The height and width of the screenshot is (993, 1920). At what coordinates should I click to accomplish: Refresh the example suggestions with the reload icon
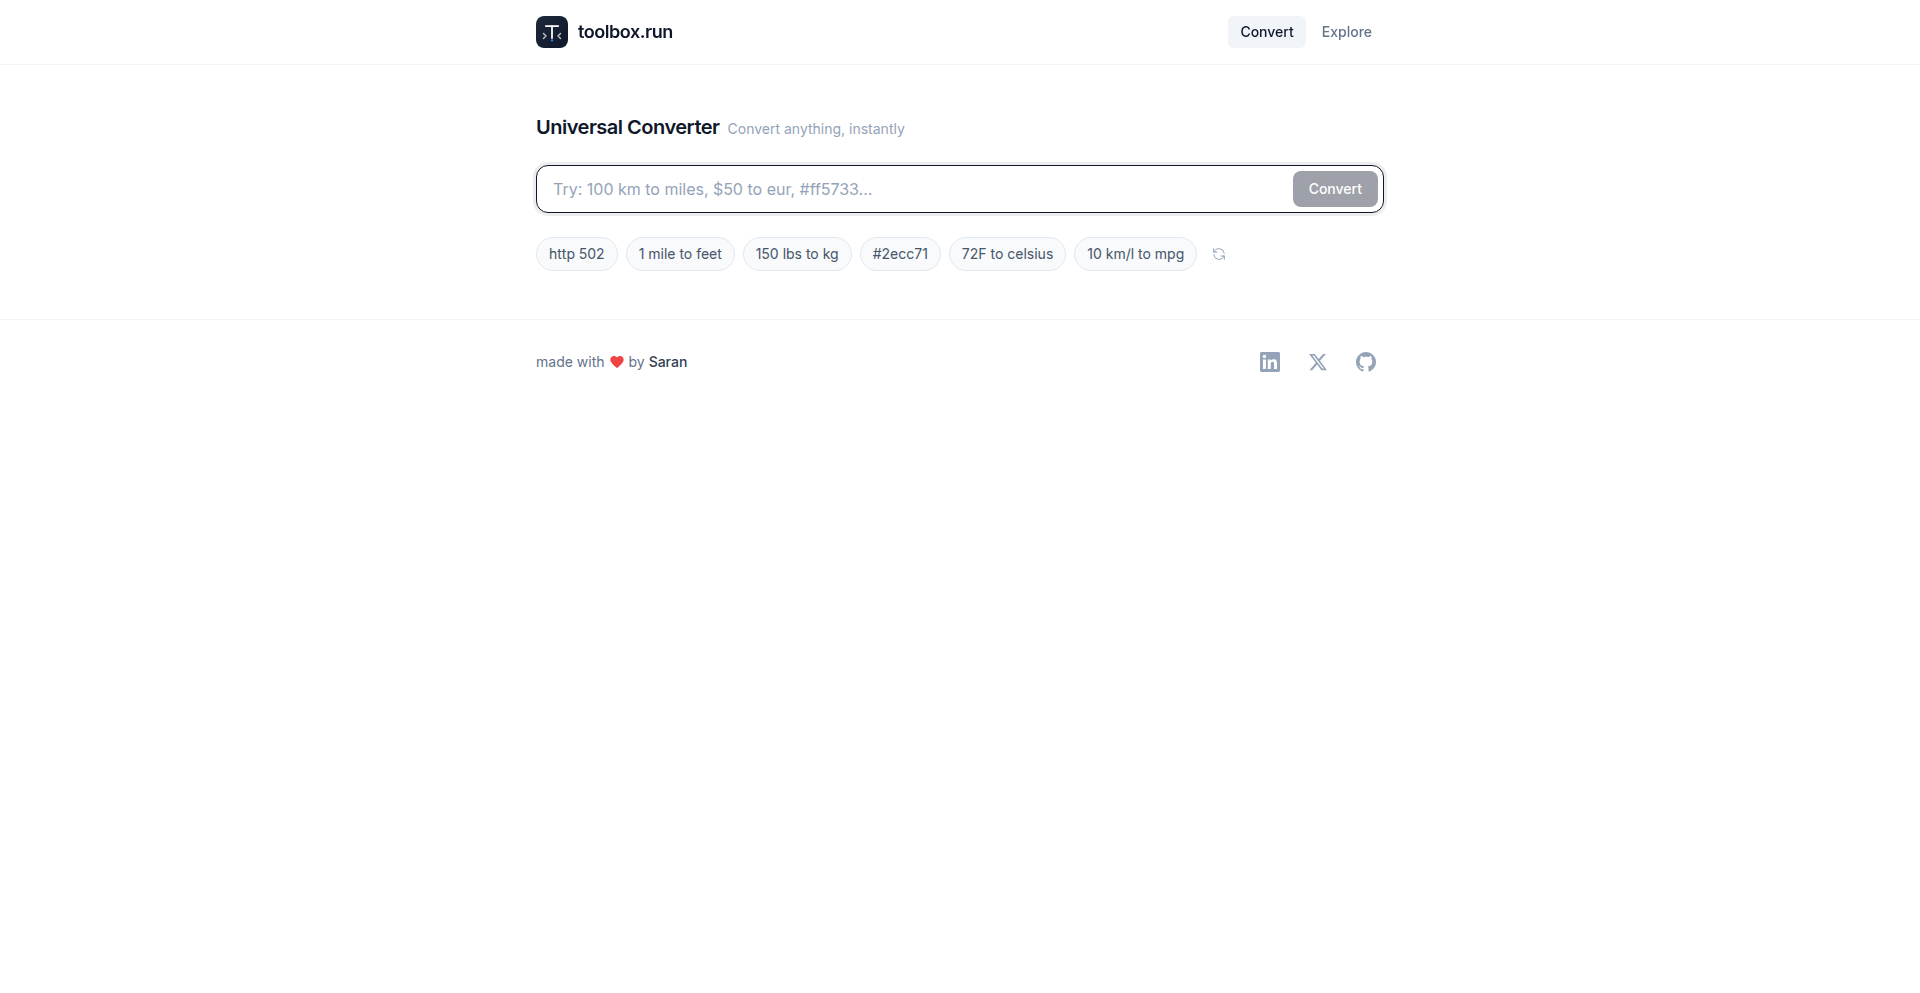1219,254
